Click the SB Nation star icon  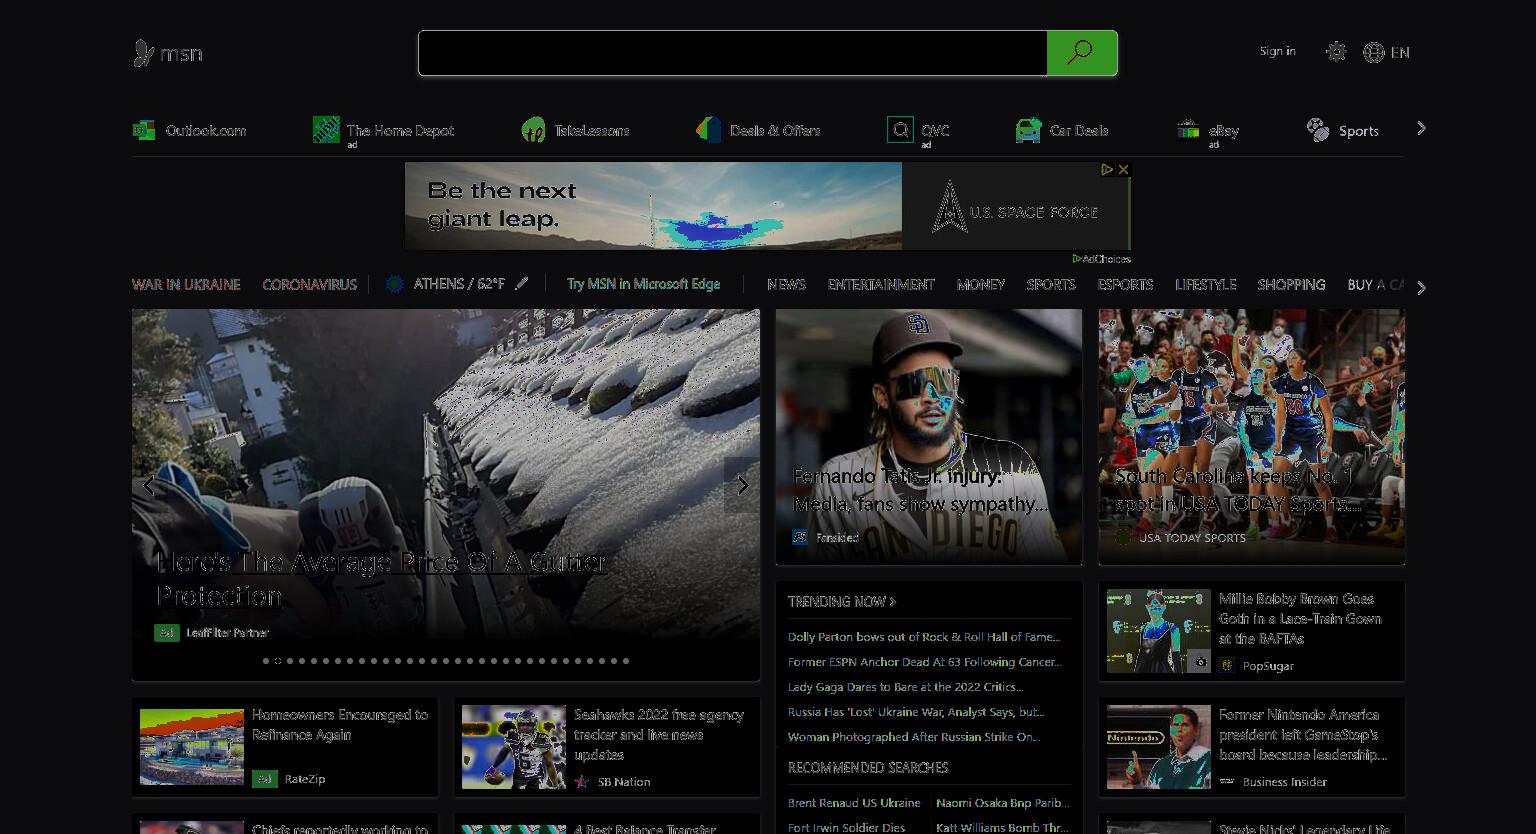[582, 782]
